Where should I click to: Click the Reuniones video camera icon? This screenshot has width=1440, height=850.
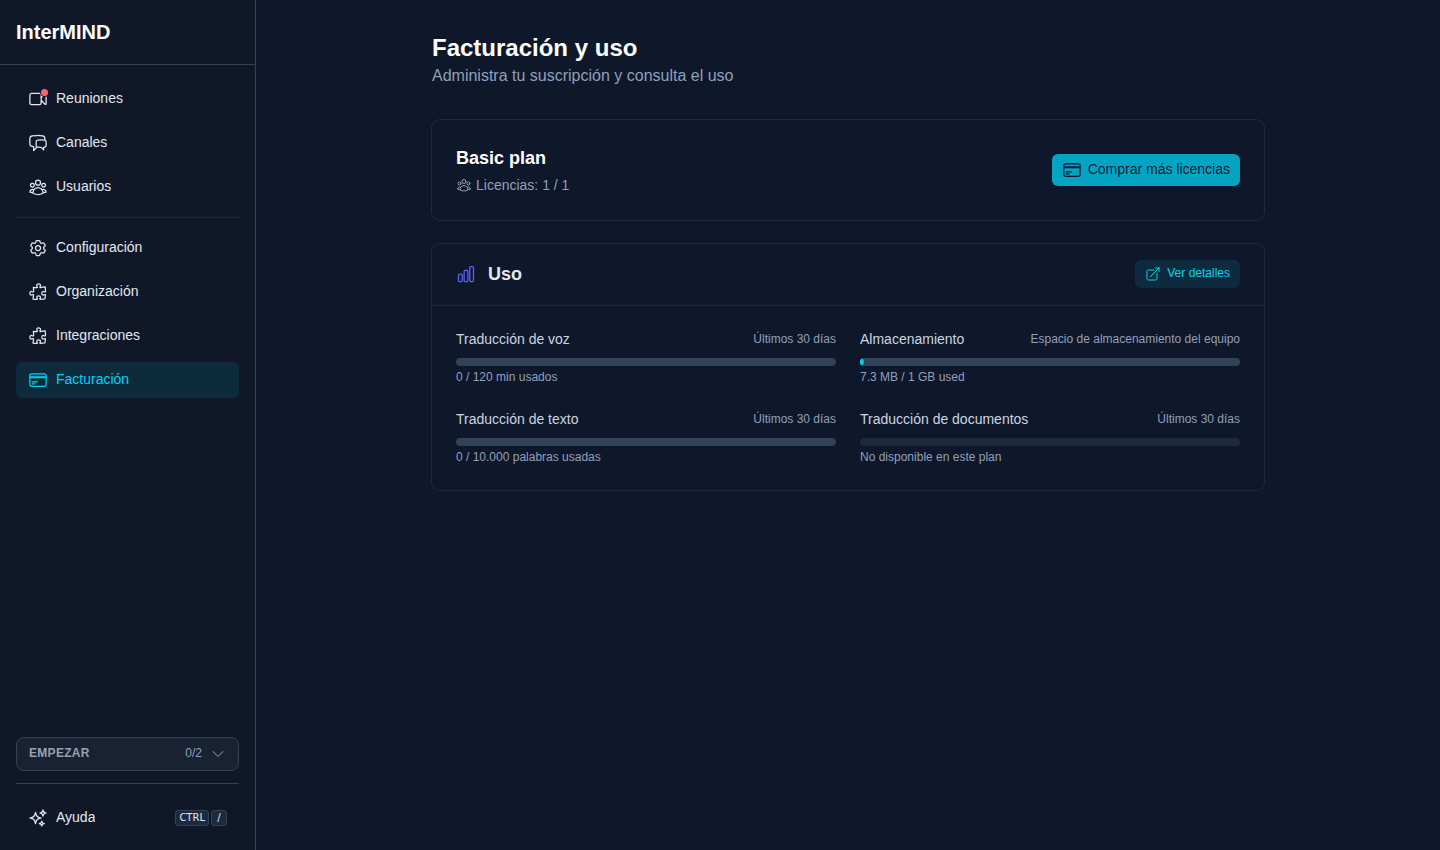coord(38,98)
